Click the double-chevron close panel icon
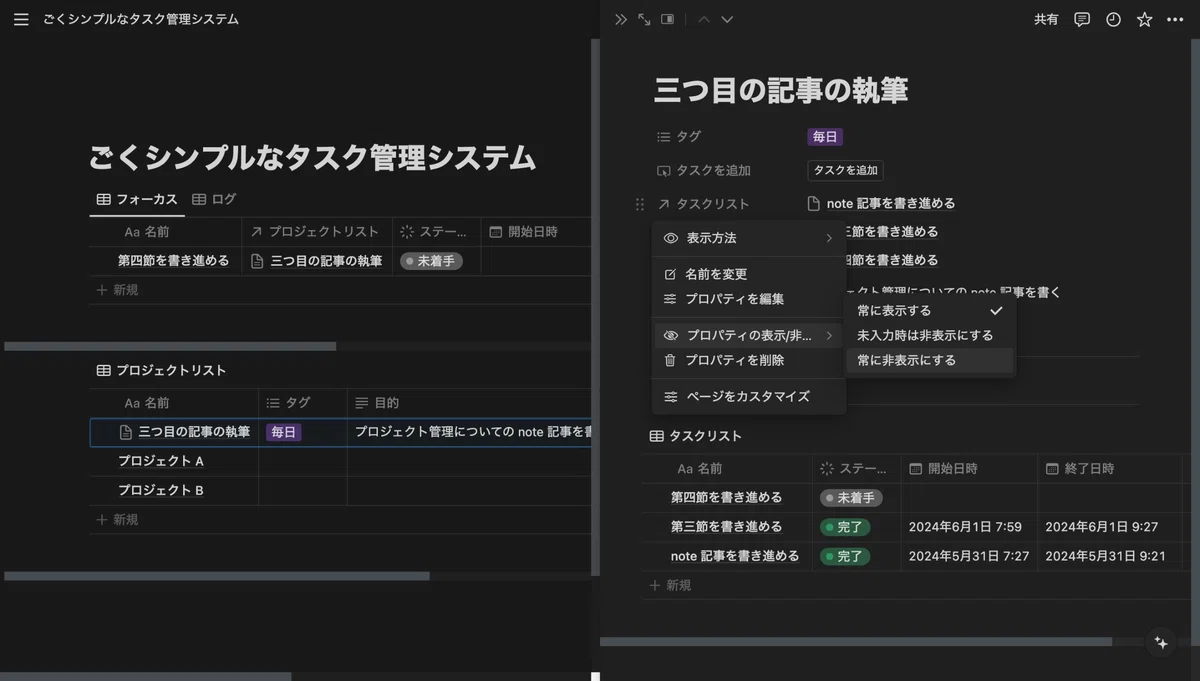Image resolution: width=1200 pixels, height=681 pixels. pos(621,19)
